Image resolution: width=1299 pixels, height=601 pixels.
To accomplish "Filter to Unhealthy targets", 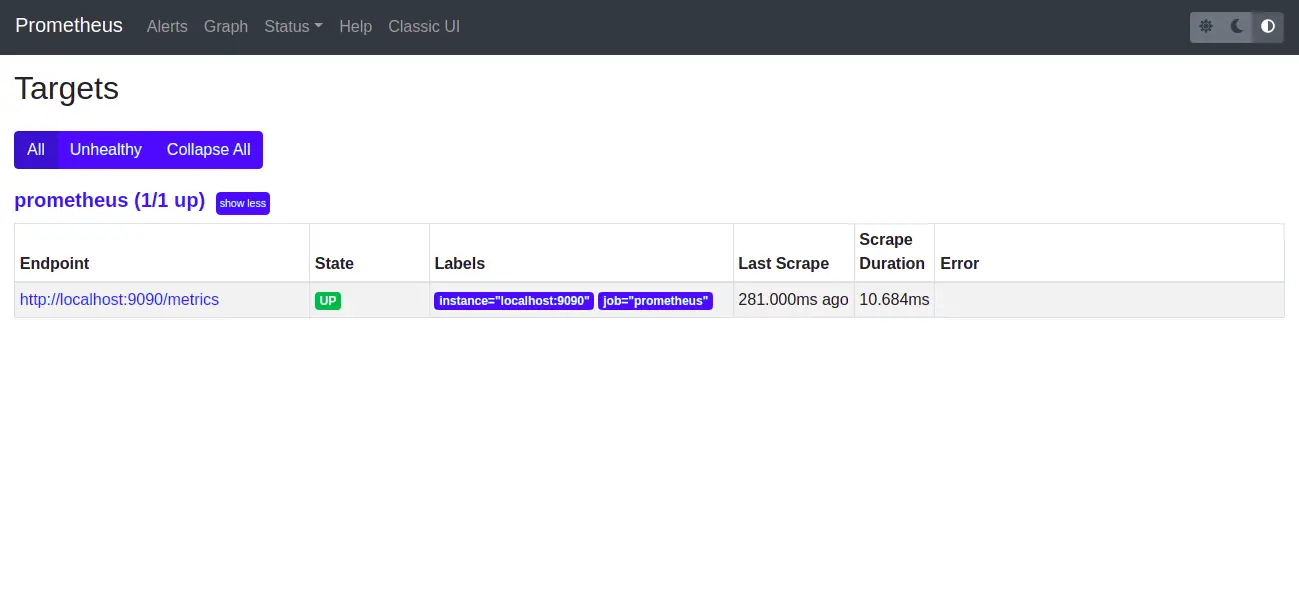I will (x=106, y=150).
